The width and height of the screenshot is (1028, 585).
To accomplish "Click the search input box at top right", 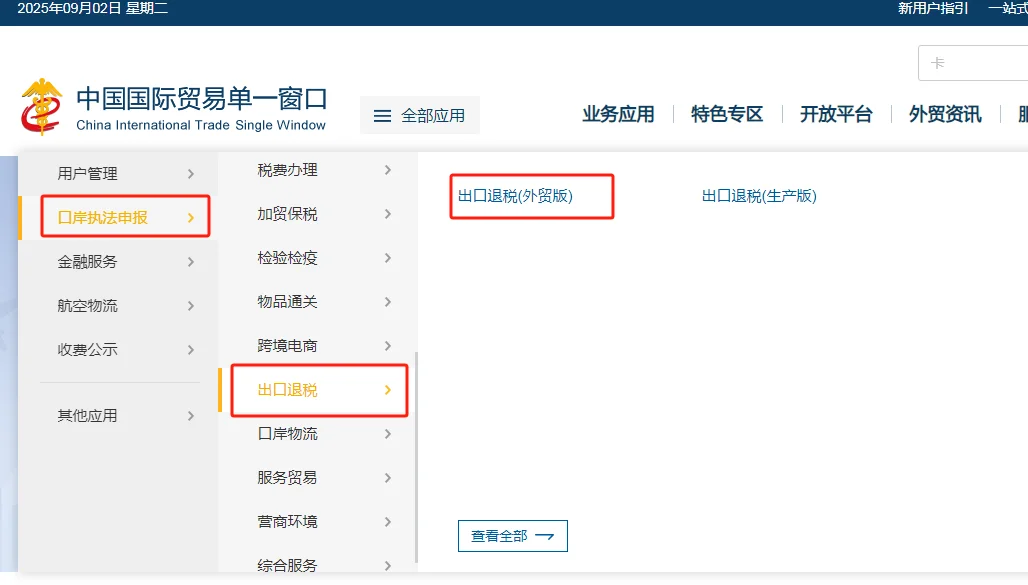I will click(x=975, y=62).
